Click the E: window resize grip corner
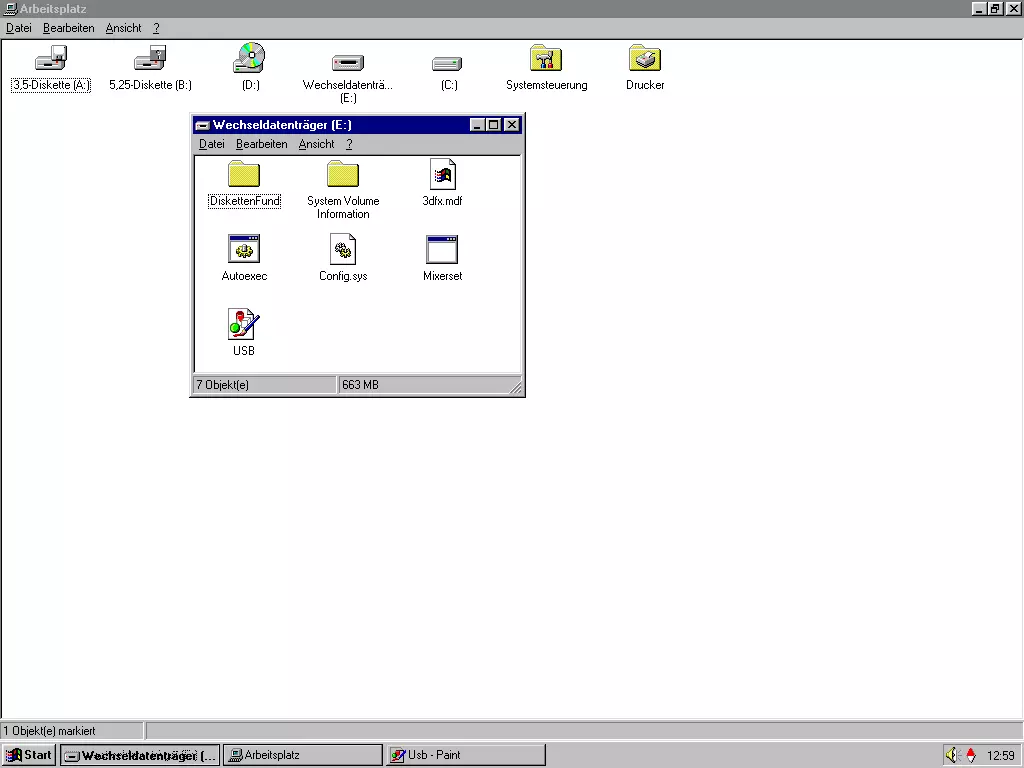This screenshot has width=1024, height=768. point(516,388)
